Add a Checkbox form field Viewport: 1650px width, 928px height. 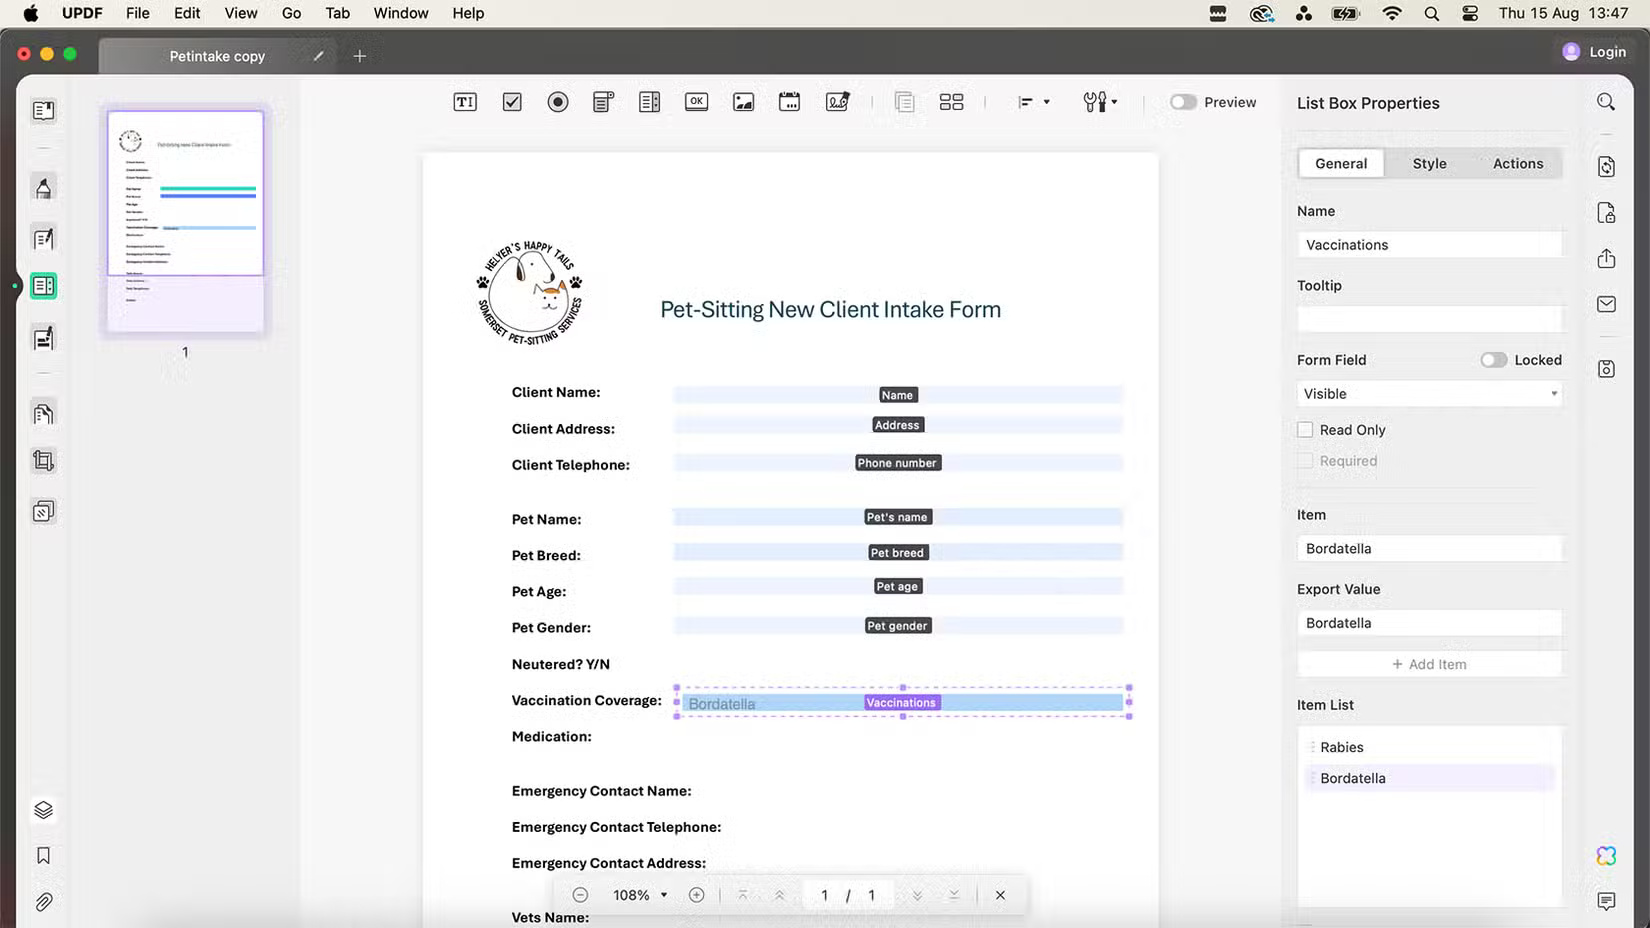coord(511,101)
